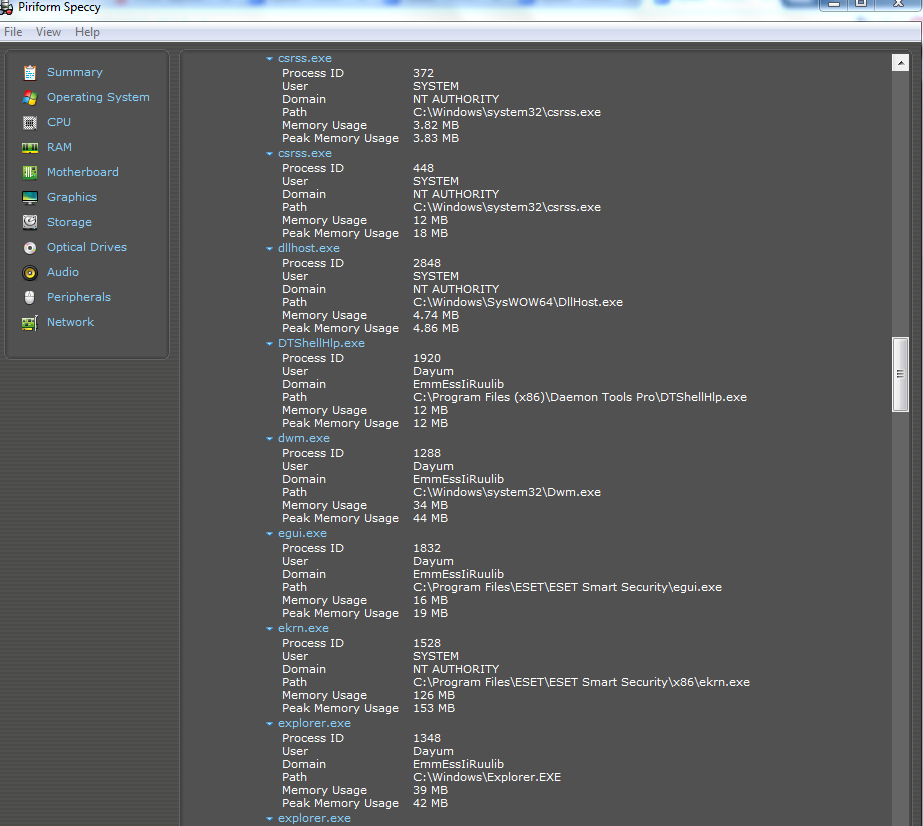Open the Motherboard section

(x=83, y=172)
